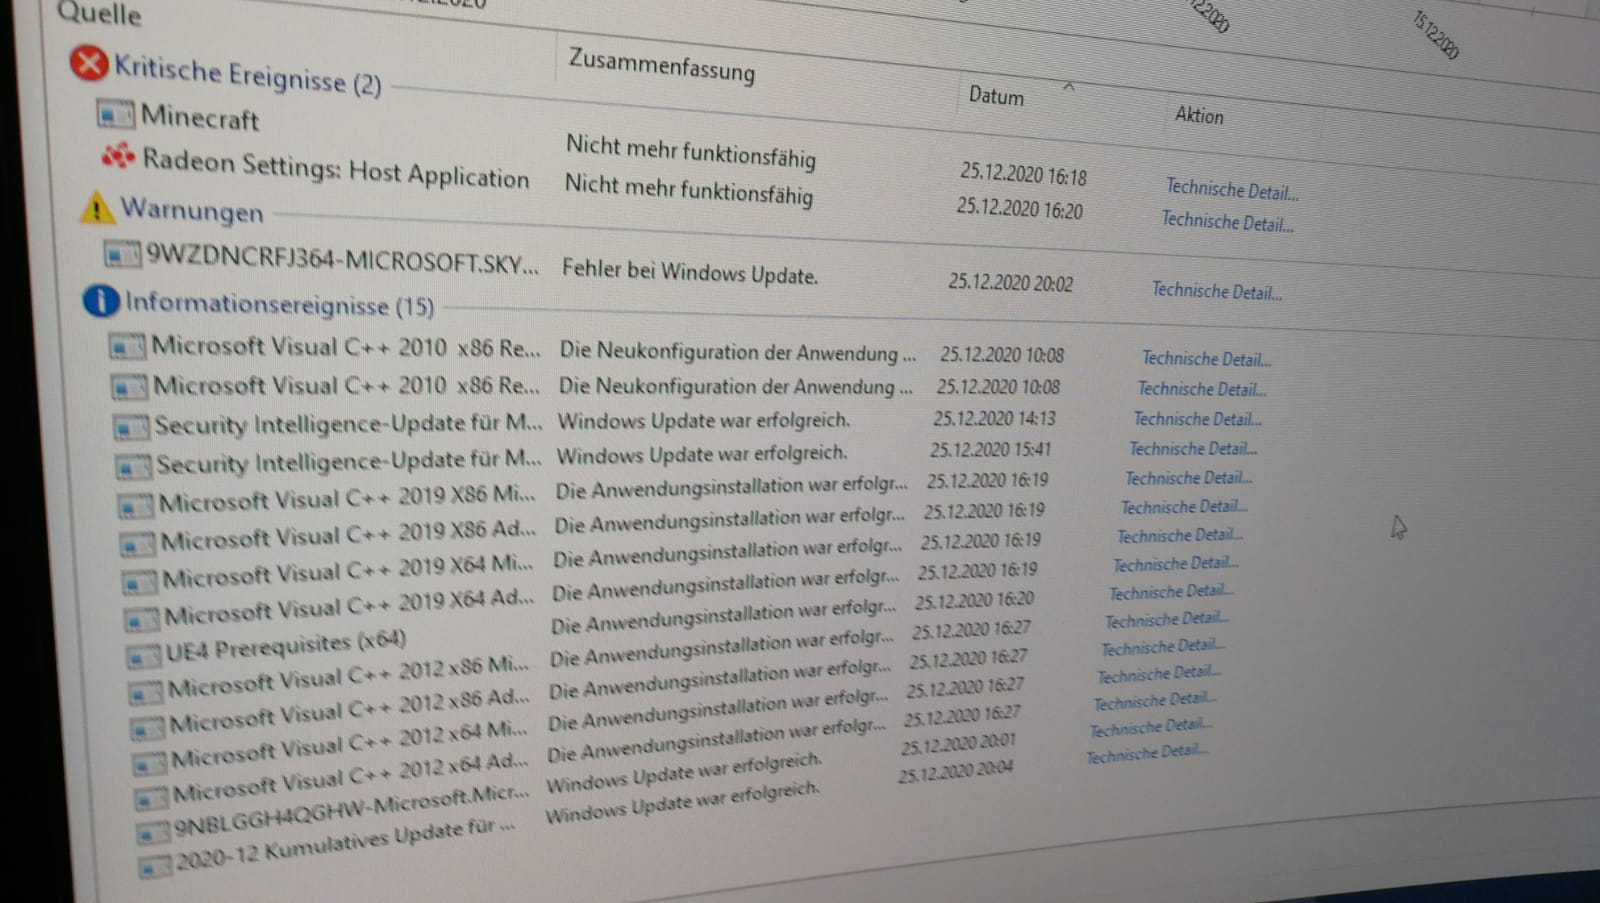Open Technische Details for the 20:04 Windows Update

[x=1147, y=754]
